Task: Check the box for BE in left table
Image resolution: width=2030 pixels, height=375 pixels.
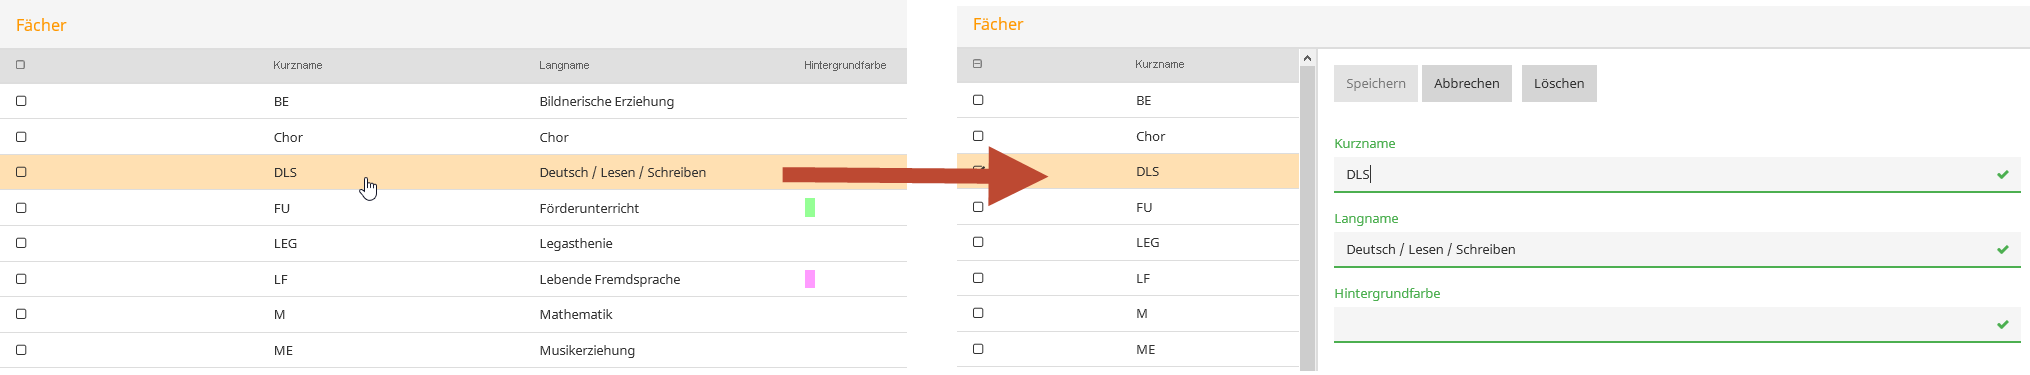Action: coord(21,101)
